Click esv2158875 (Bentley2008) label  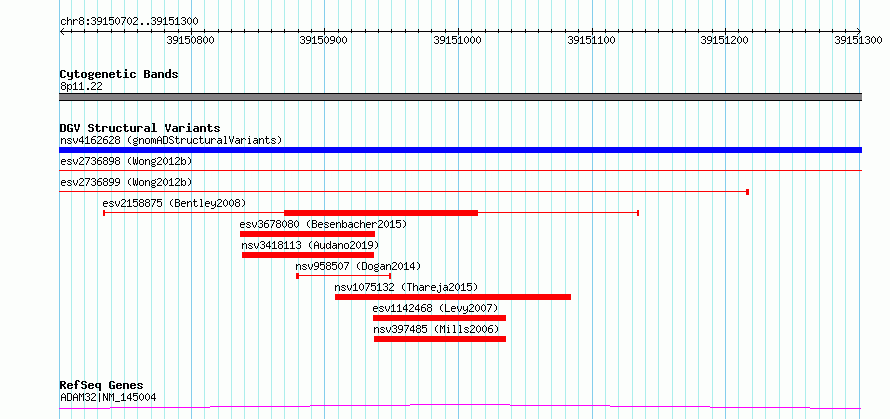click(x=174, y=203)
